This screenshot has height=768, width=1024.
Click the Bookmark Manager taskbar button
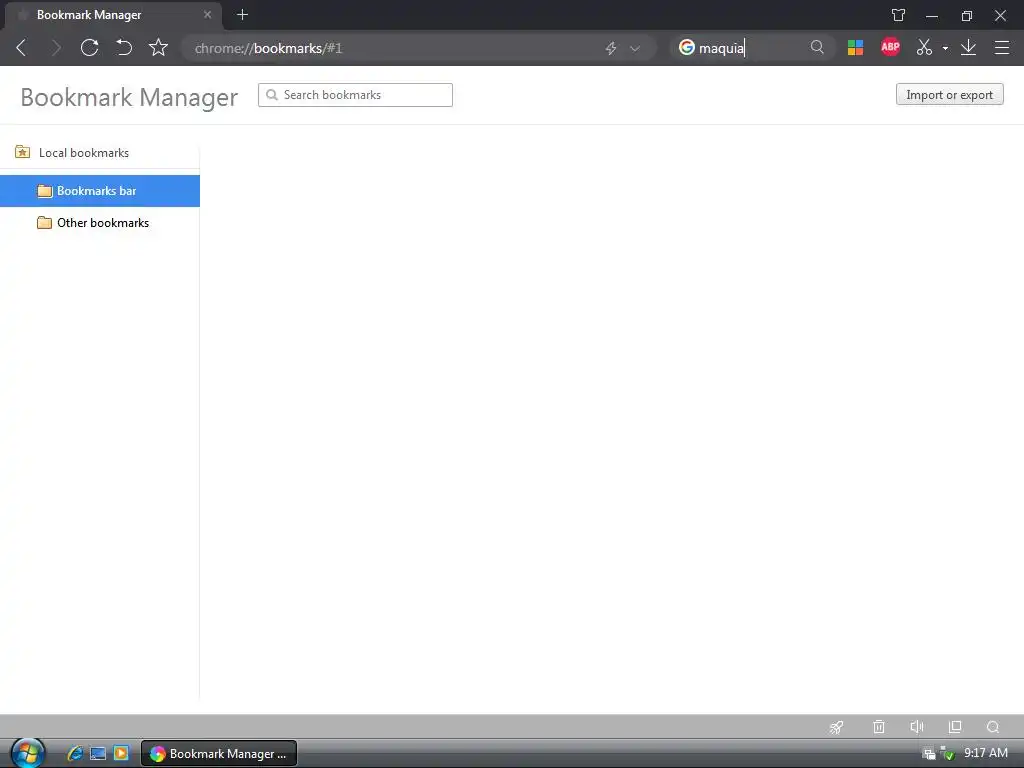[x=219, y=754]
